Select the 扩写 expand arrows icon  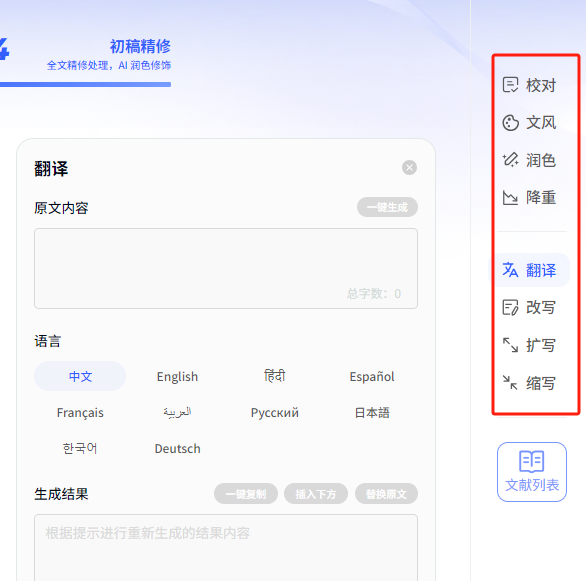tap(510, 345)
